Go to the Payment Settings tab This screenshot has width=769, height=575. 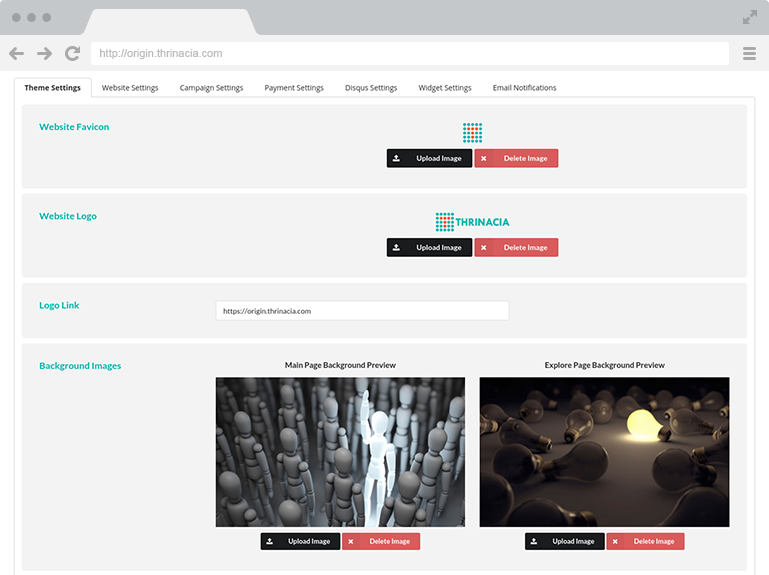(294, 88)
